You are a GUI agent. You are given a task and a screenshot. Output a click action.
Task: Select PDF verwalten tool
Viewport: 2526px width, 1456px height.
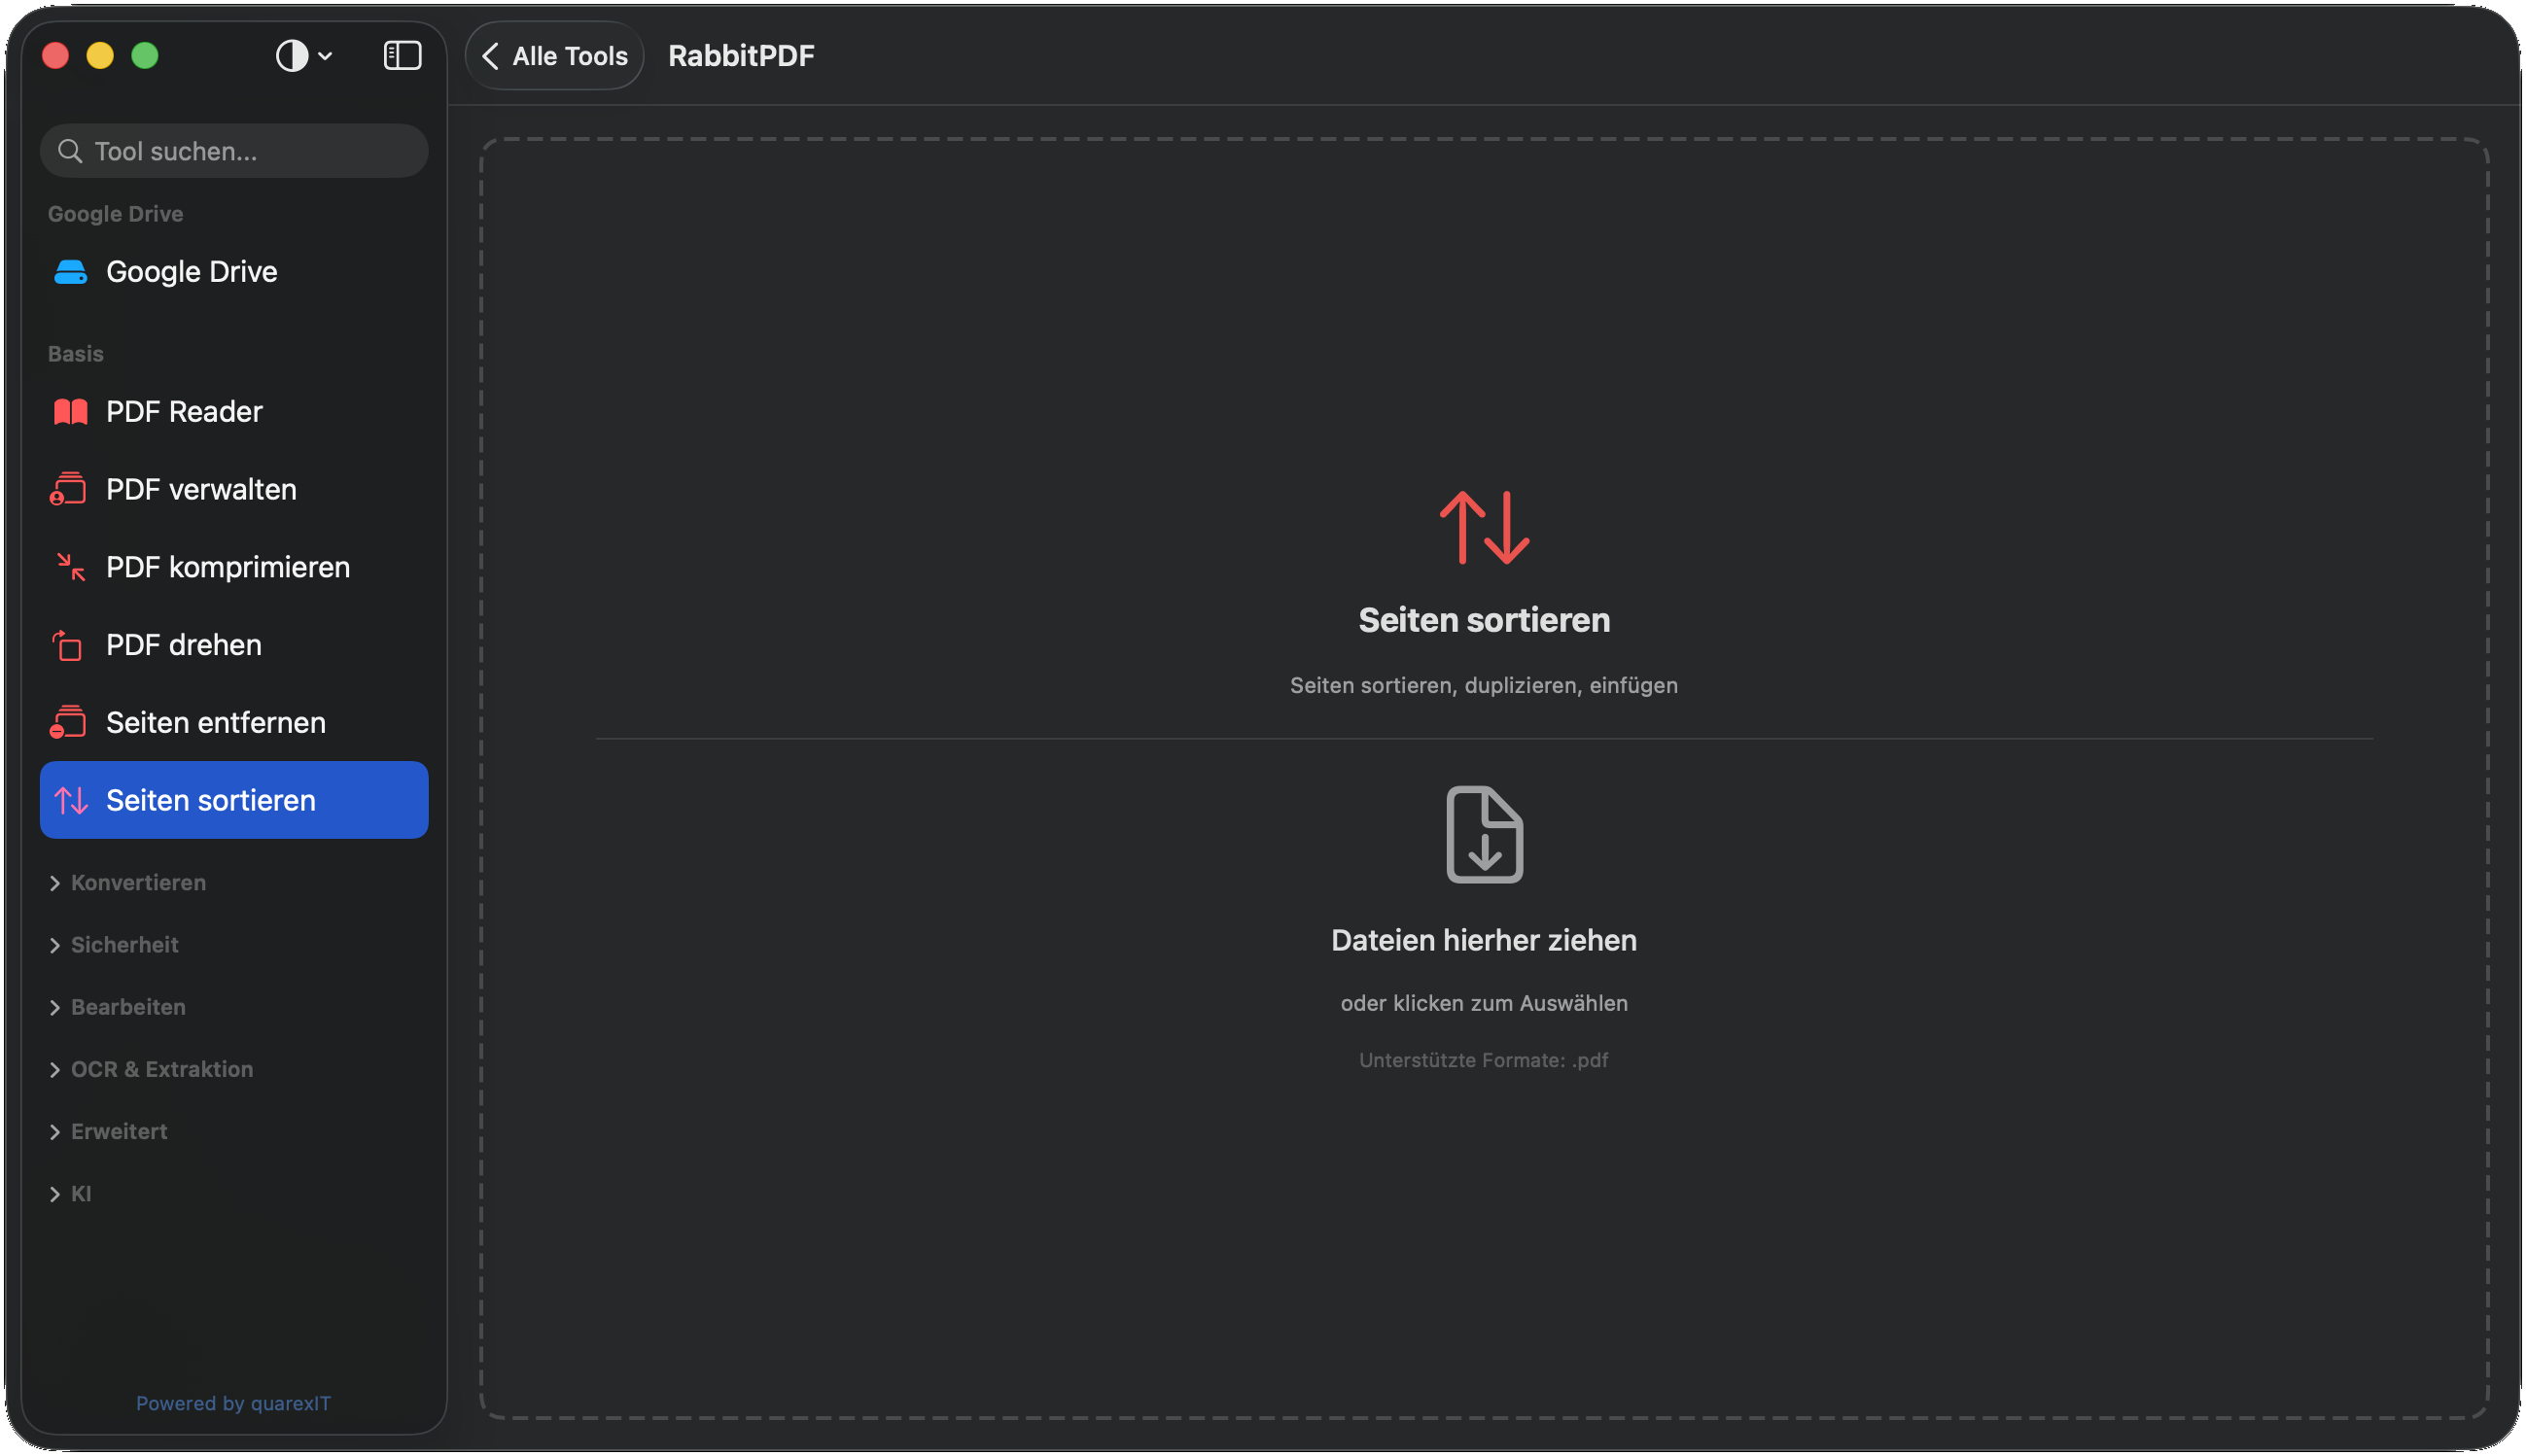(x=234, y=489)
